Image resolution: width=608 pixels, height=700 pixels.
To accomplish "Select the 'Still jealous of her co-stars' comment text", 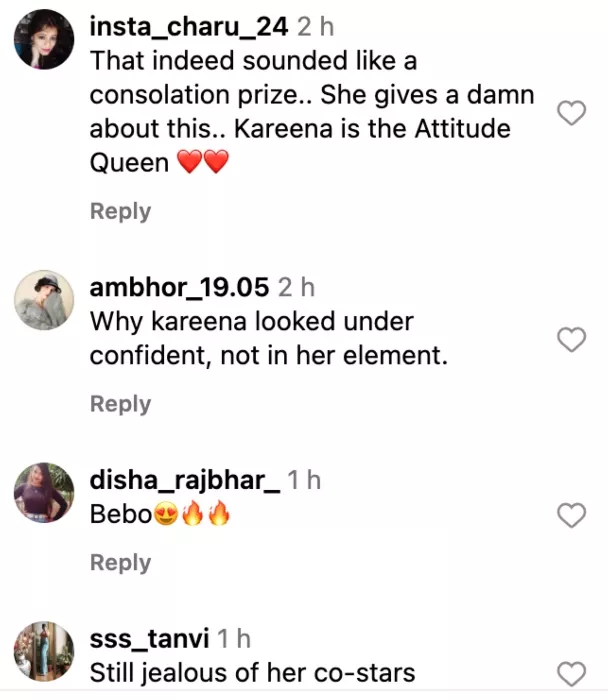I will [x=252, y=672].
